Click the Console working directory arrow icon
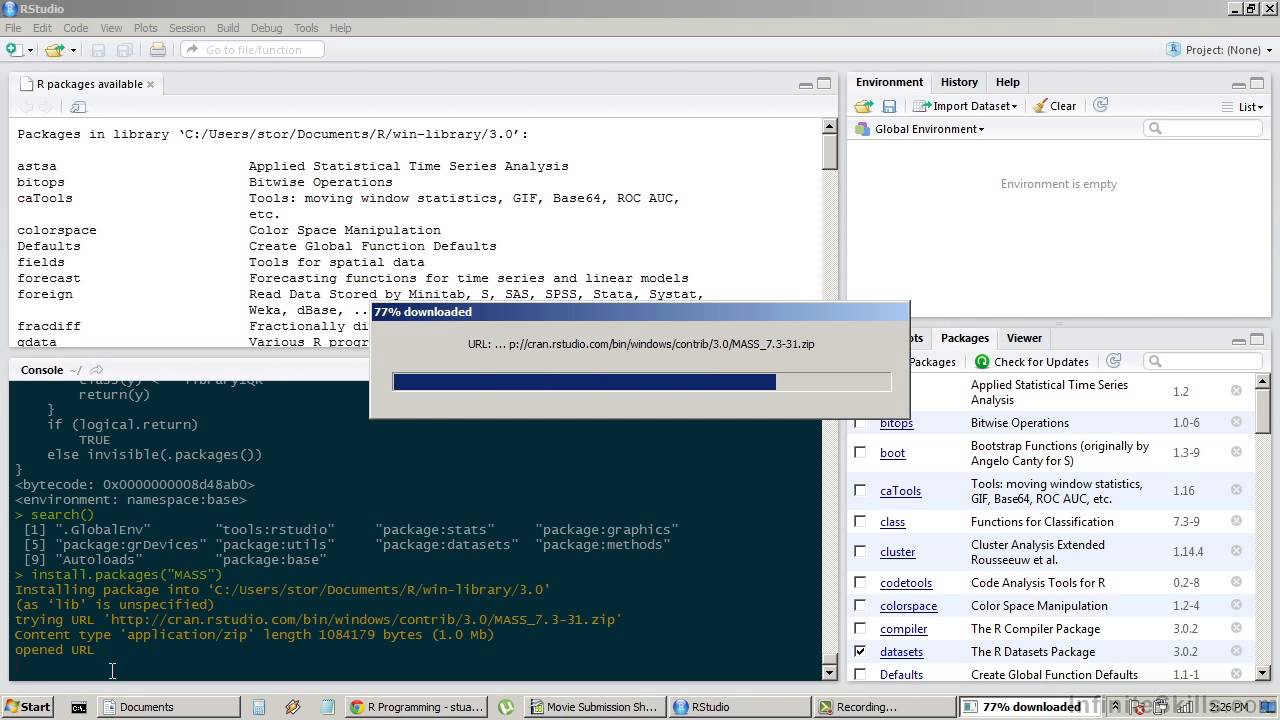 [x=97, y=370]
